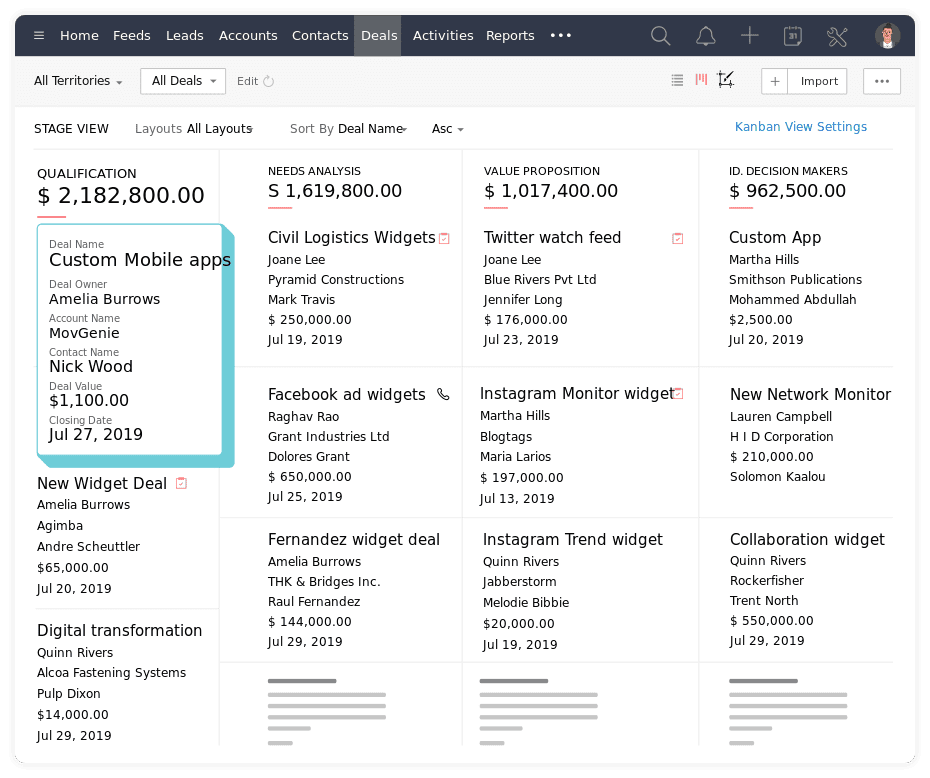The height and width of the screenshot is (778, 930).
Task: Click the VALUE PROPOSITION stage header
Action: click(542, 171)
